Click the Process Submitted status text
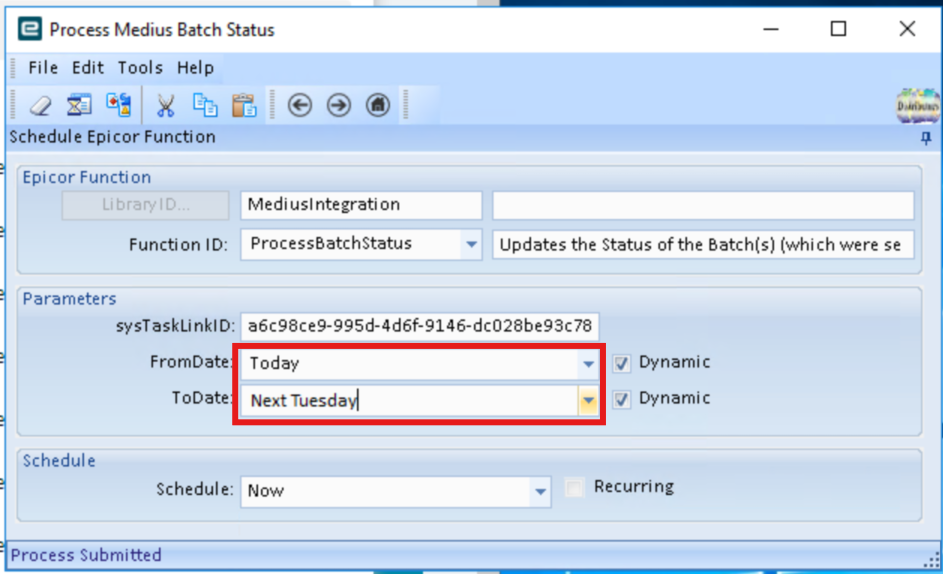Viewport: 943px width, 574px height. pyautogui.click(x=86, y=555)
